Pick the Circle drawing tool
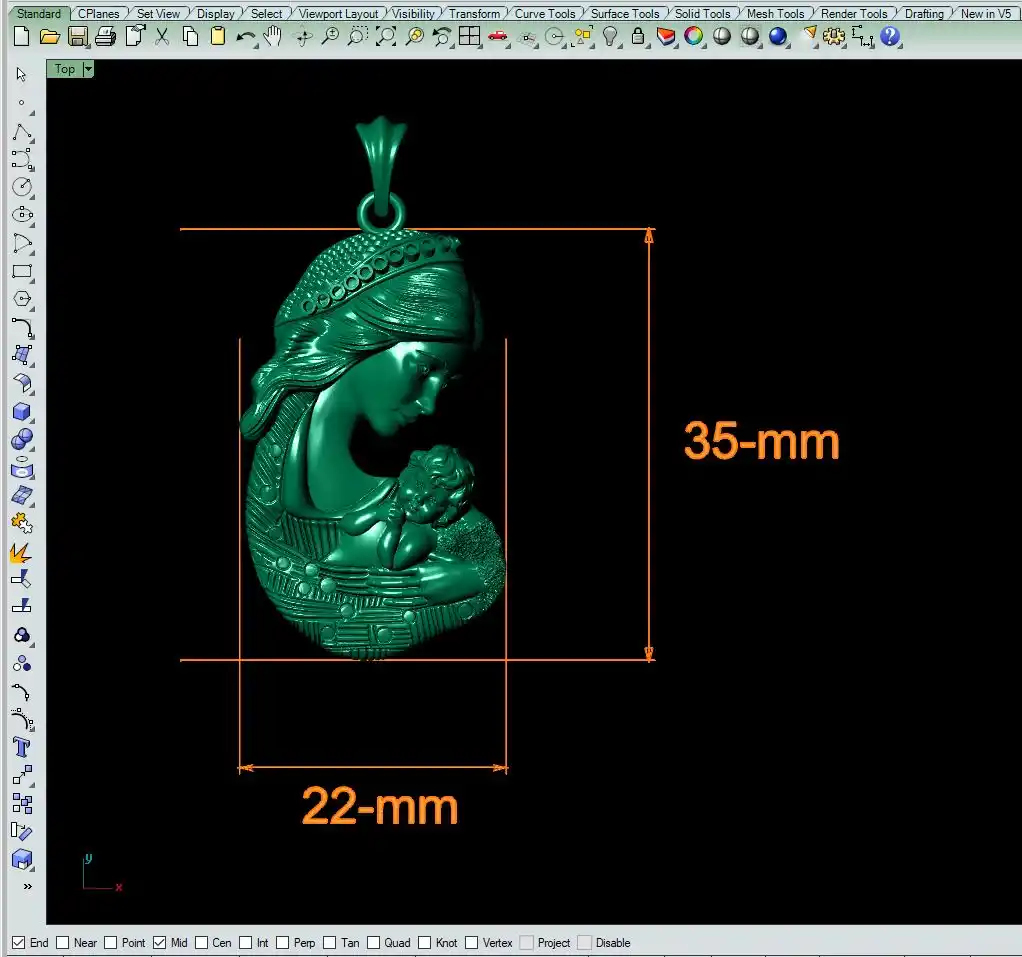The width and height of the screenshot is (1022, 957). pos(22,186)
